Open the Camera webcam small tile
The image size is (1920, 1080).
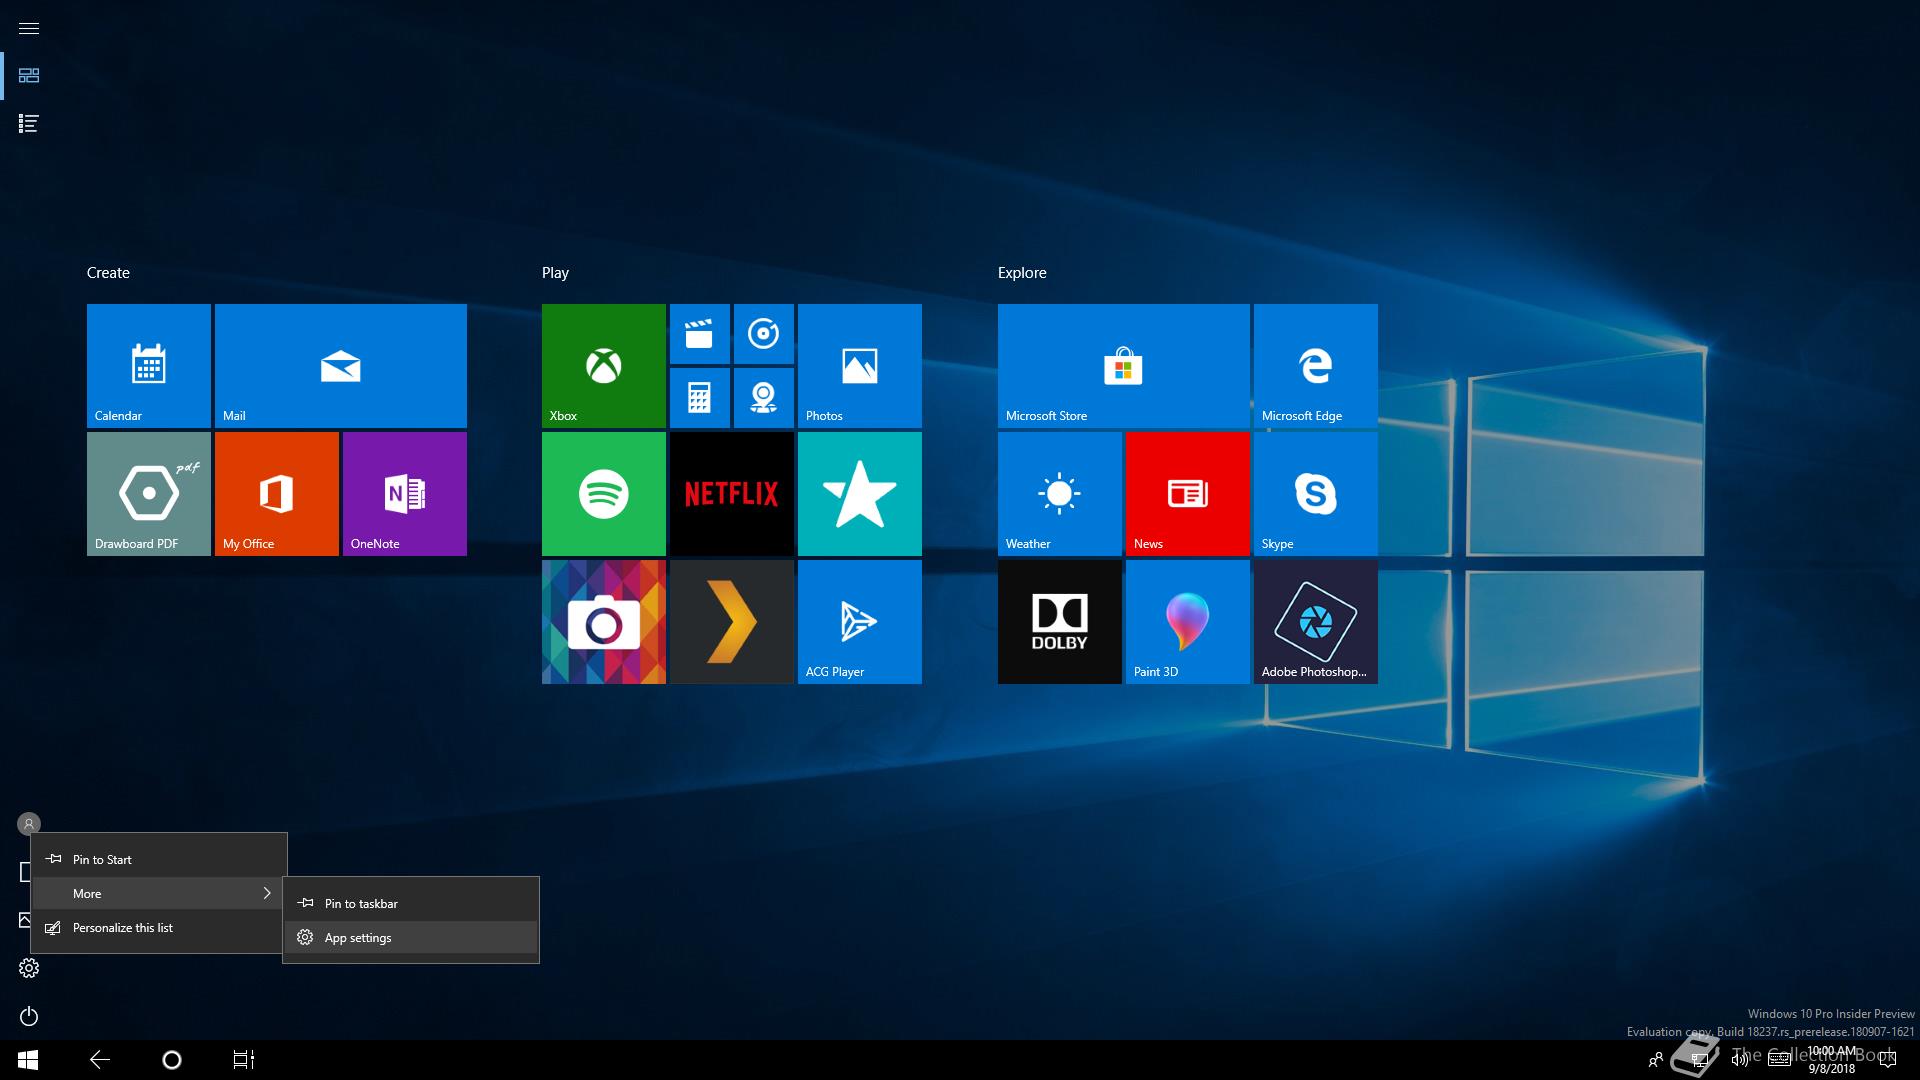(x=764, y=398)
